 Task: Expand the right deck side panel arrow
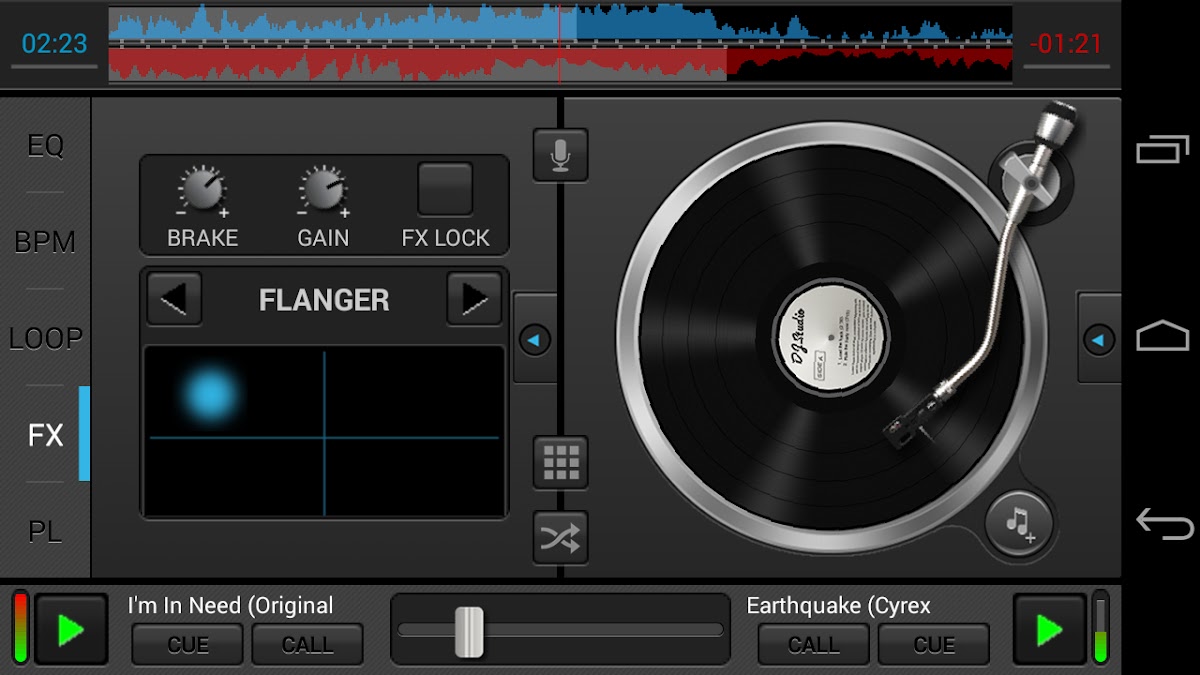click(1098, 340)
